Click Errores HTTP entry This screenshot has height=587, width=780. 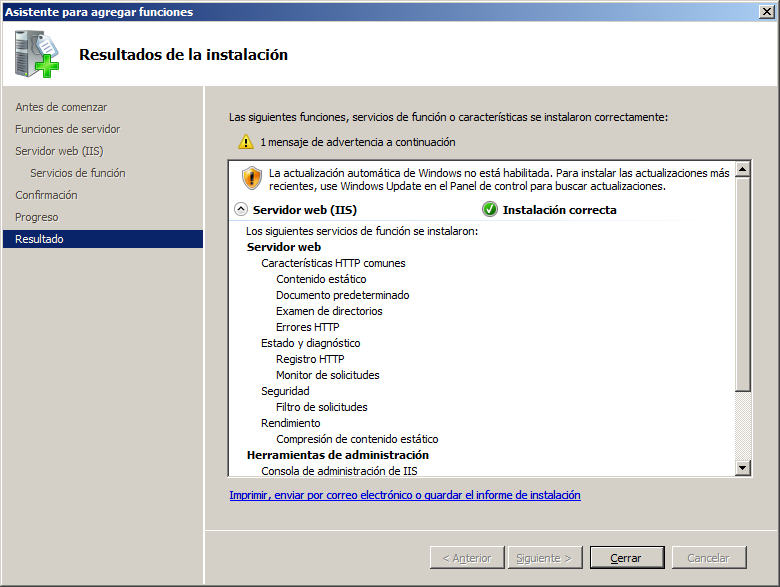(308, 327)
